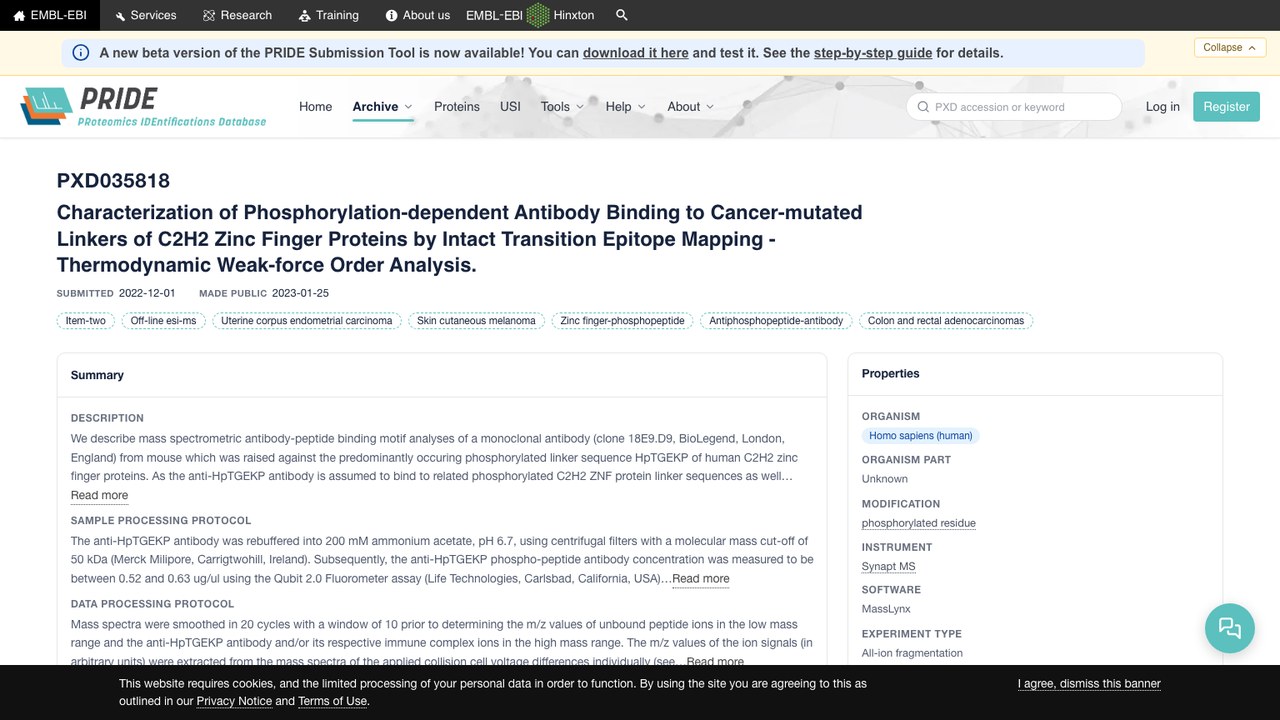The width and height of the screenshot is (1280, 720).
Task: Expand Sample Processing Protocol Read more
Action: [x=700, y=578]
